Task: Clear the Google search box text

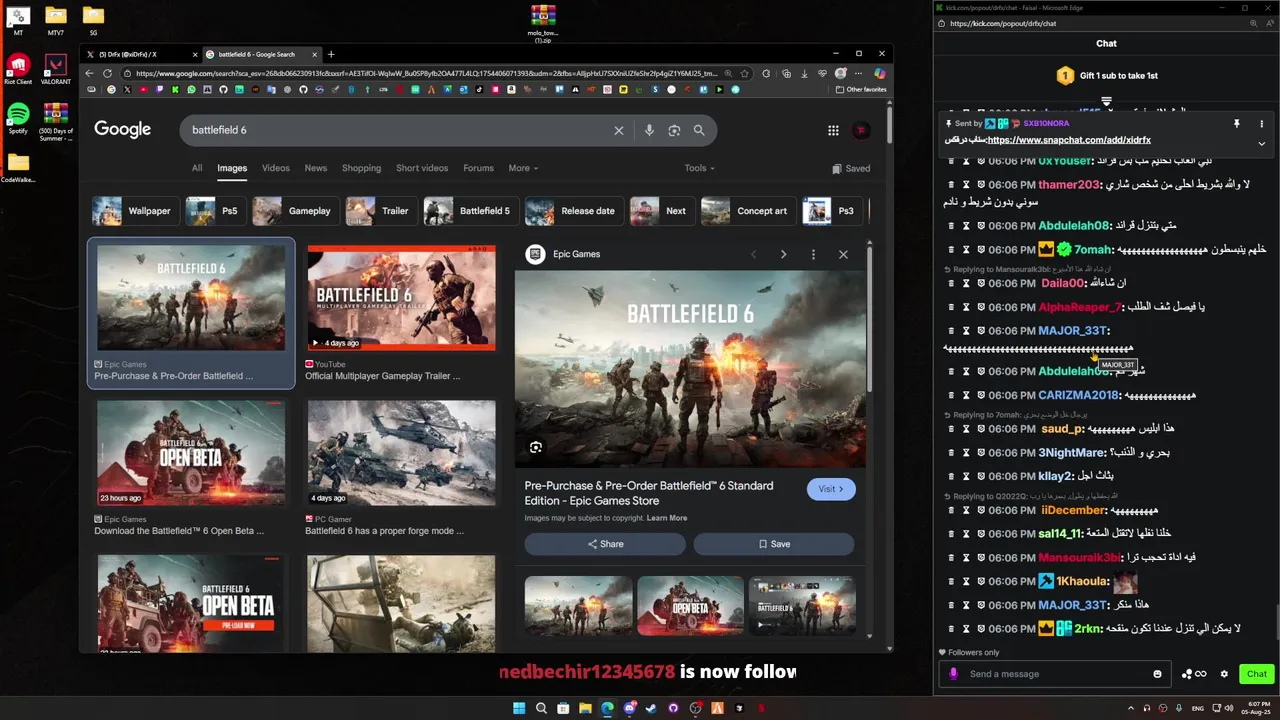Action: (618, 130)
